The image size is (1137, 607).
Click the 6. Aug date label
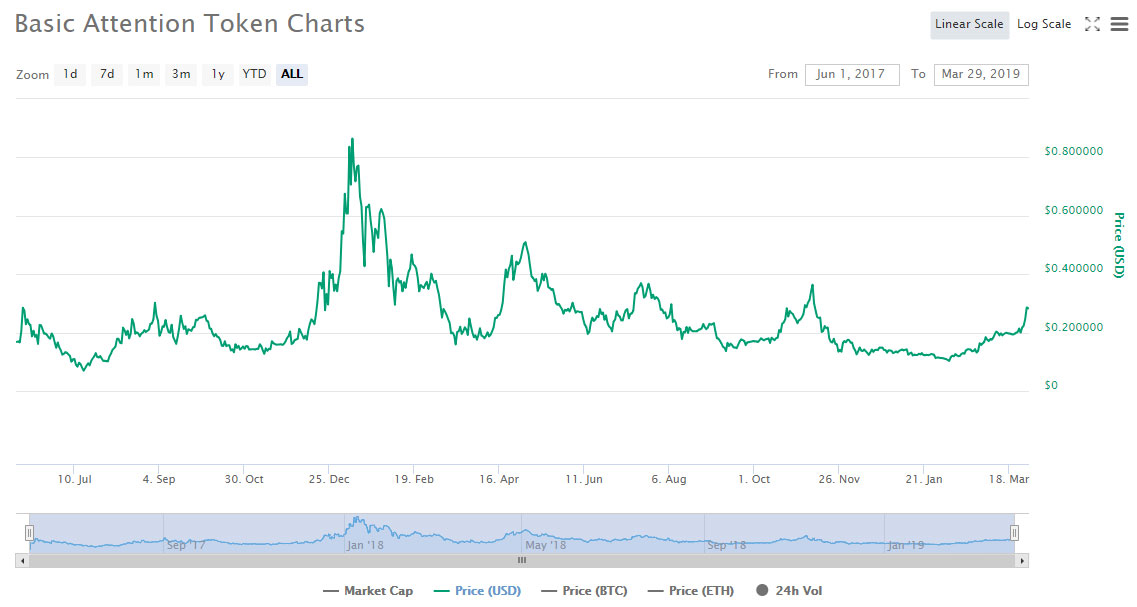pos(669,479)
